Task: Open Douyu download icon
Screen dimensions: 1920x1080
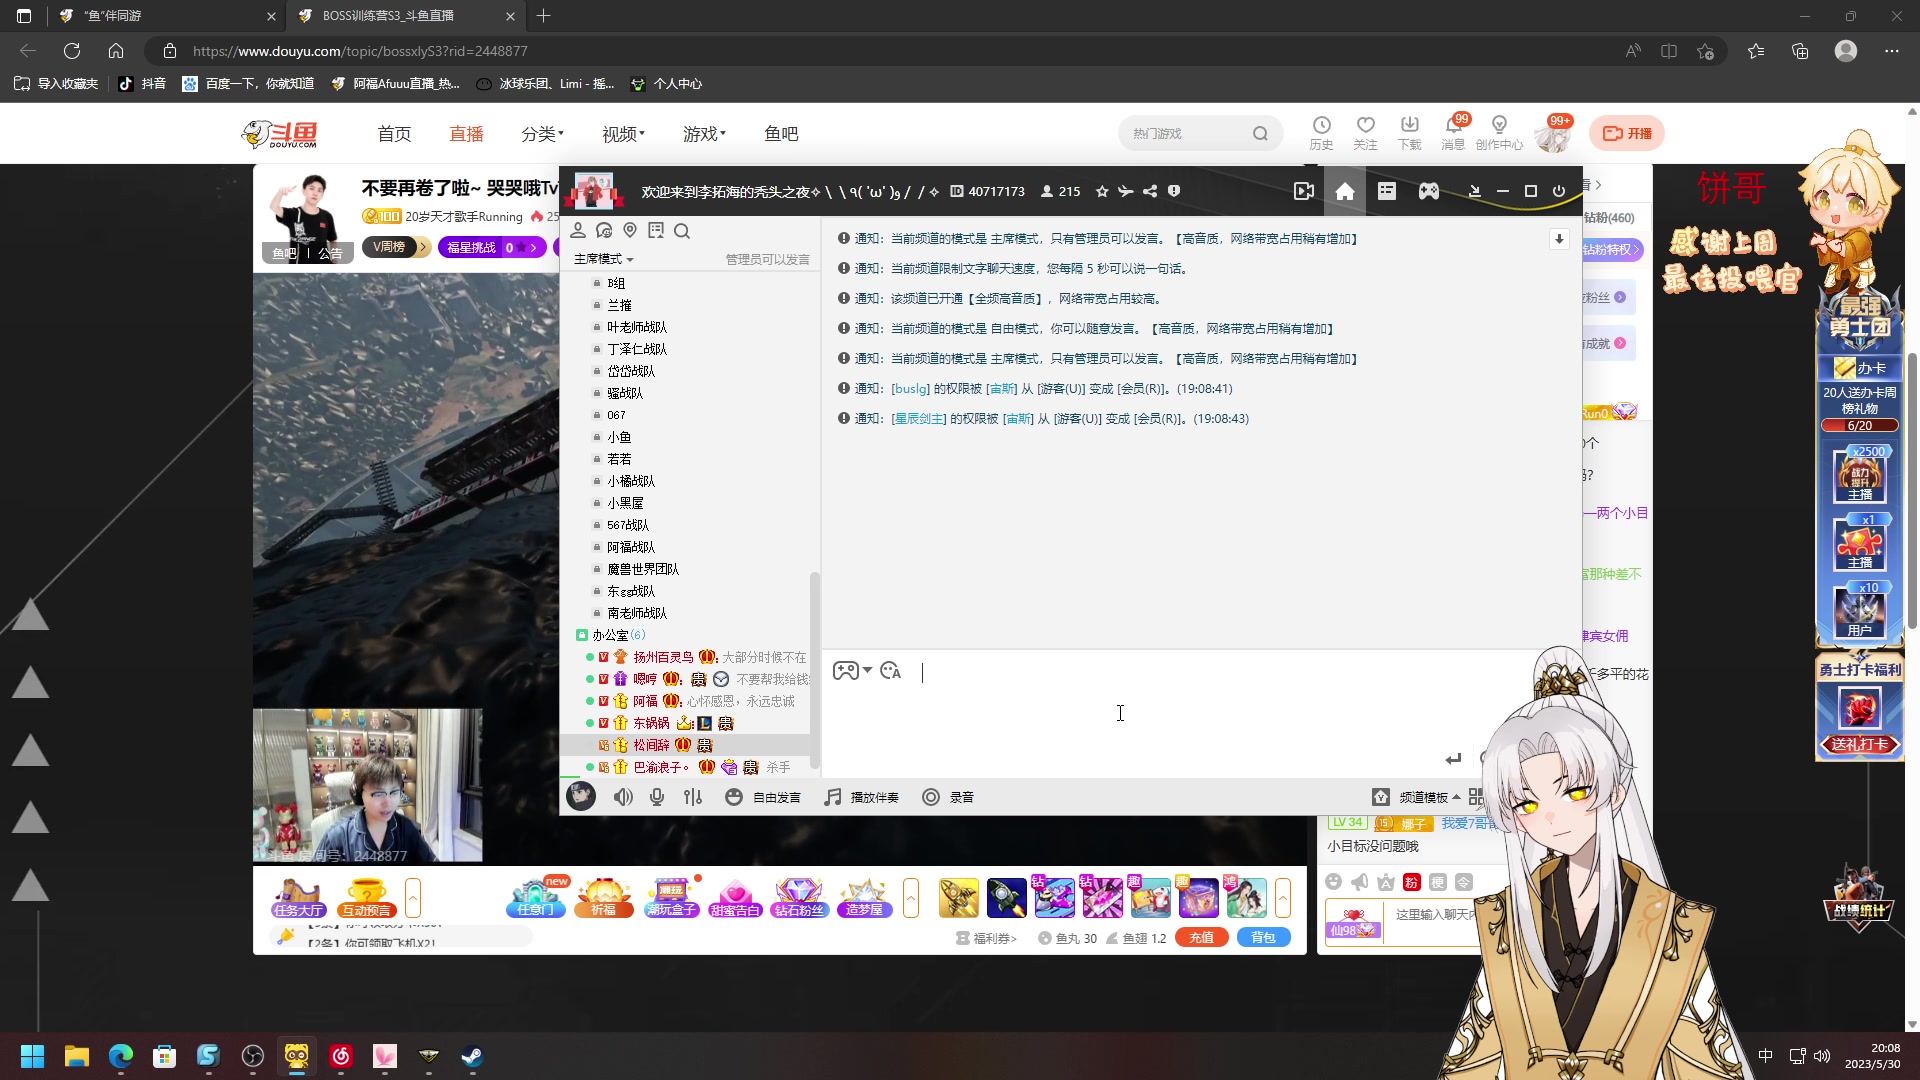Action: [1409, 132]
